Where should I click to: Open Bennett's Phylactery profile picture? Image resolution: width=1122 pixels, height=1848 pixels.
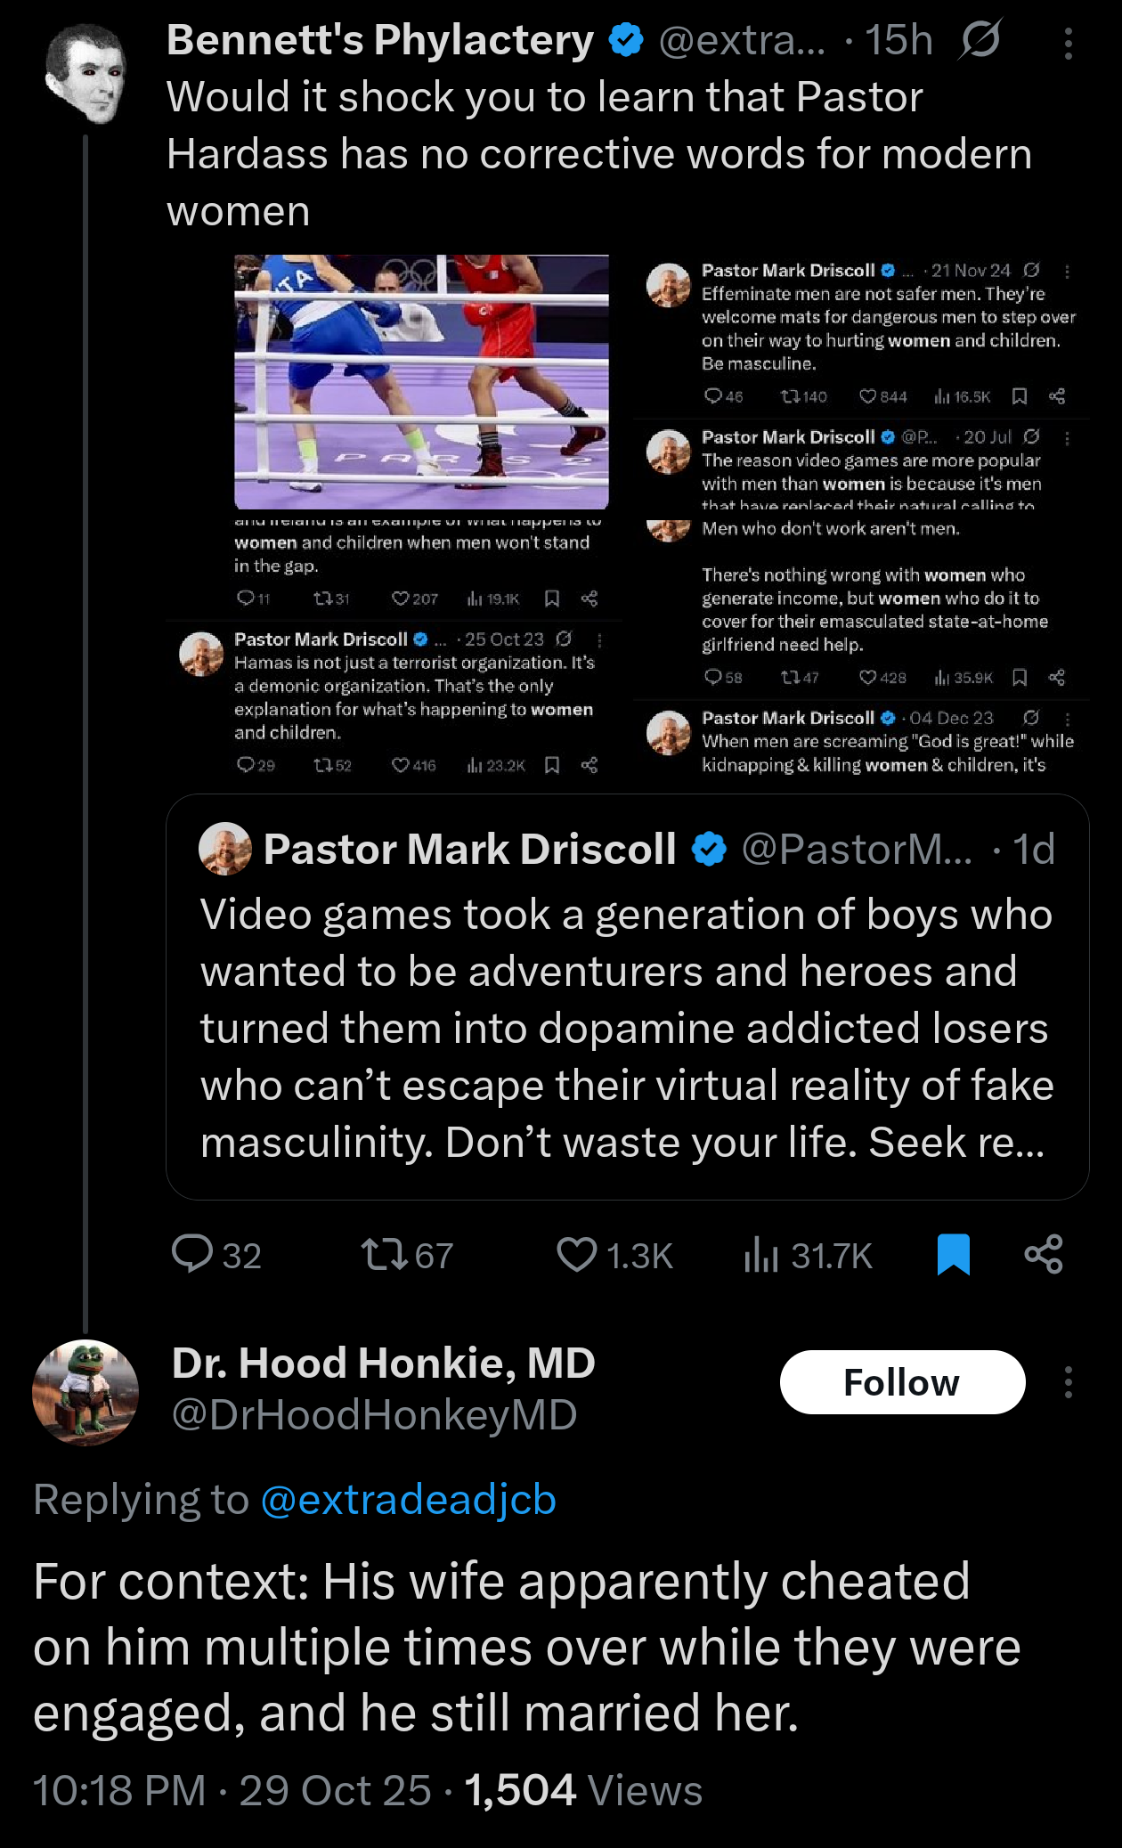coord(87,74)
